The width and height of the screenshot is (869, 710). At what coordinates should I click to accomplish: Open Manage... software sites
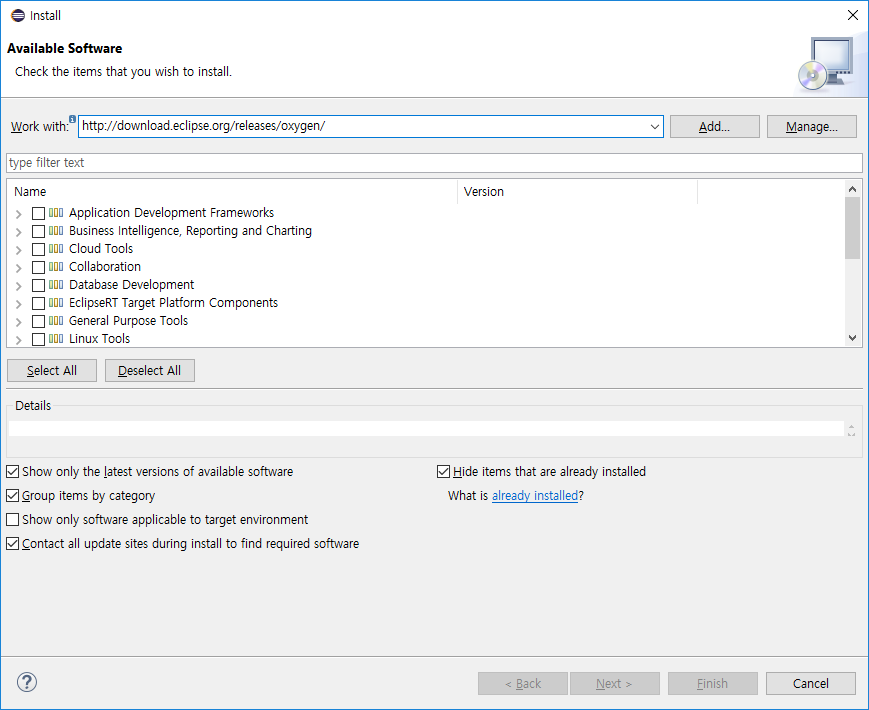click(811, 126)
